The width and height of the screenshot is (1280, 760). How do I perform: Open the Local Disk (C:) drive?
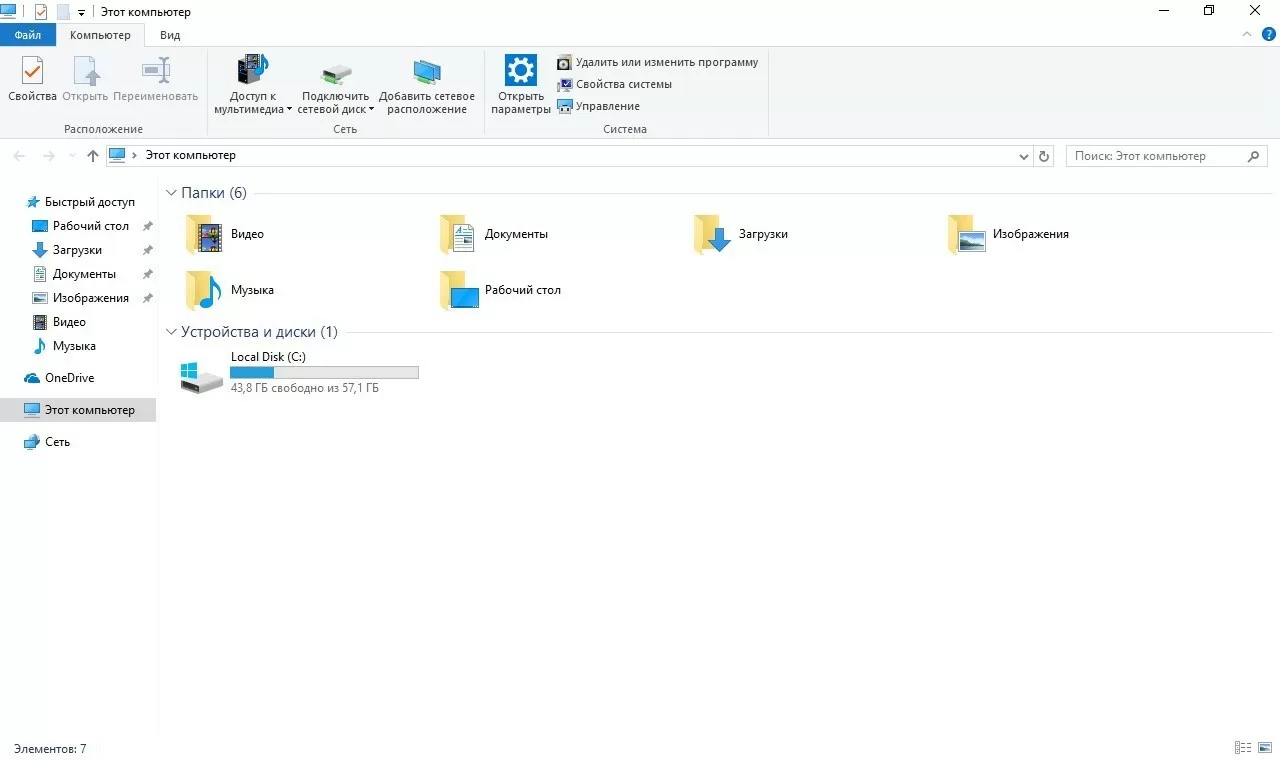(x=202, y=373)
